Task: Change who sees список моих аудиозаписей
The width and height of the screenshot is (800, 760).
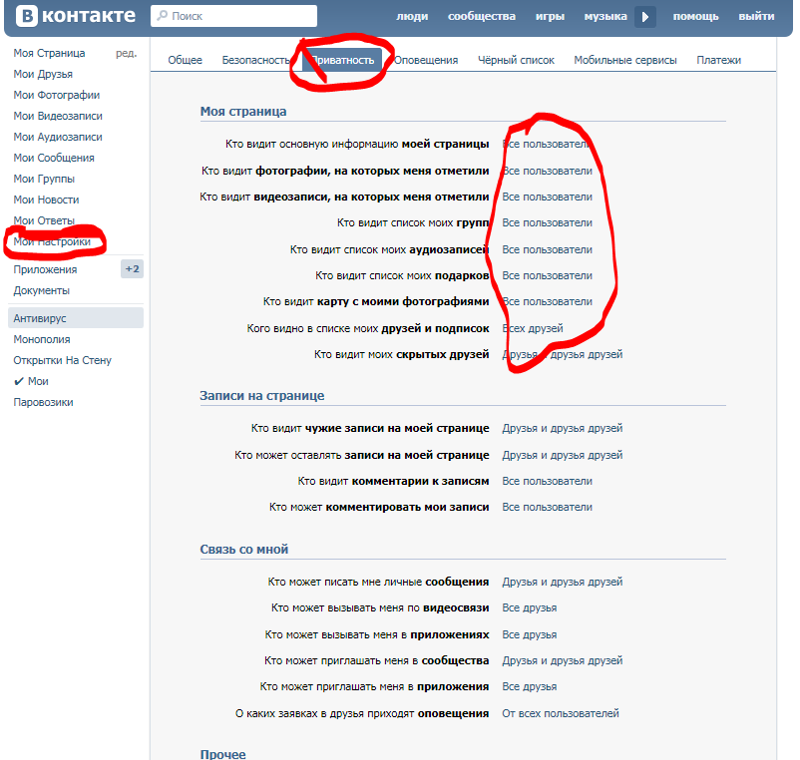Action: [x=547, y=249]
